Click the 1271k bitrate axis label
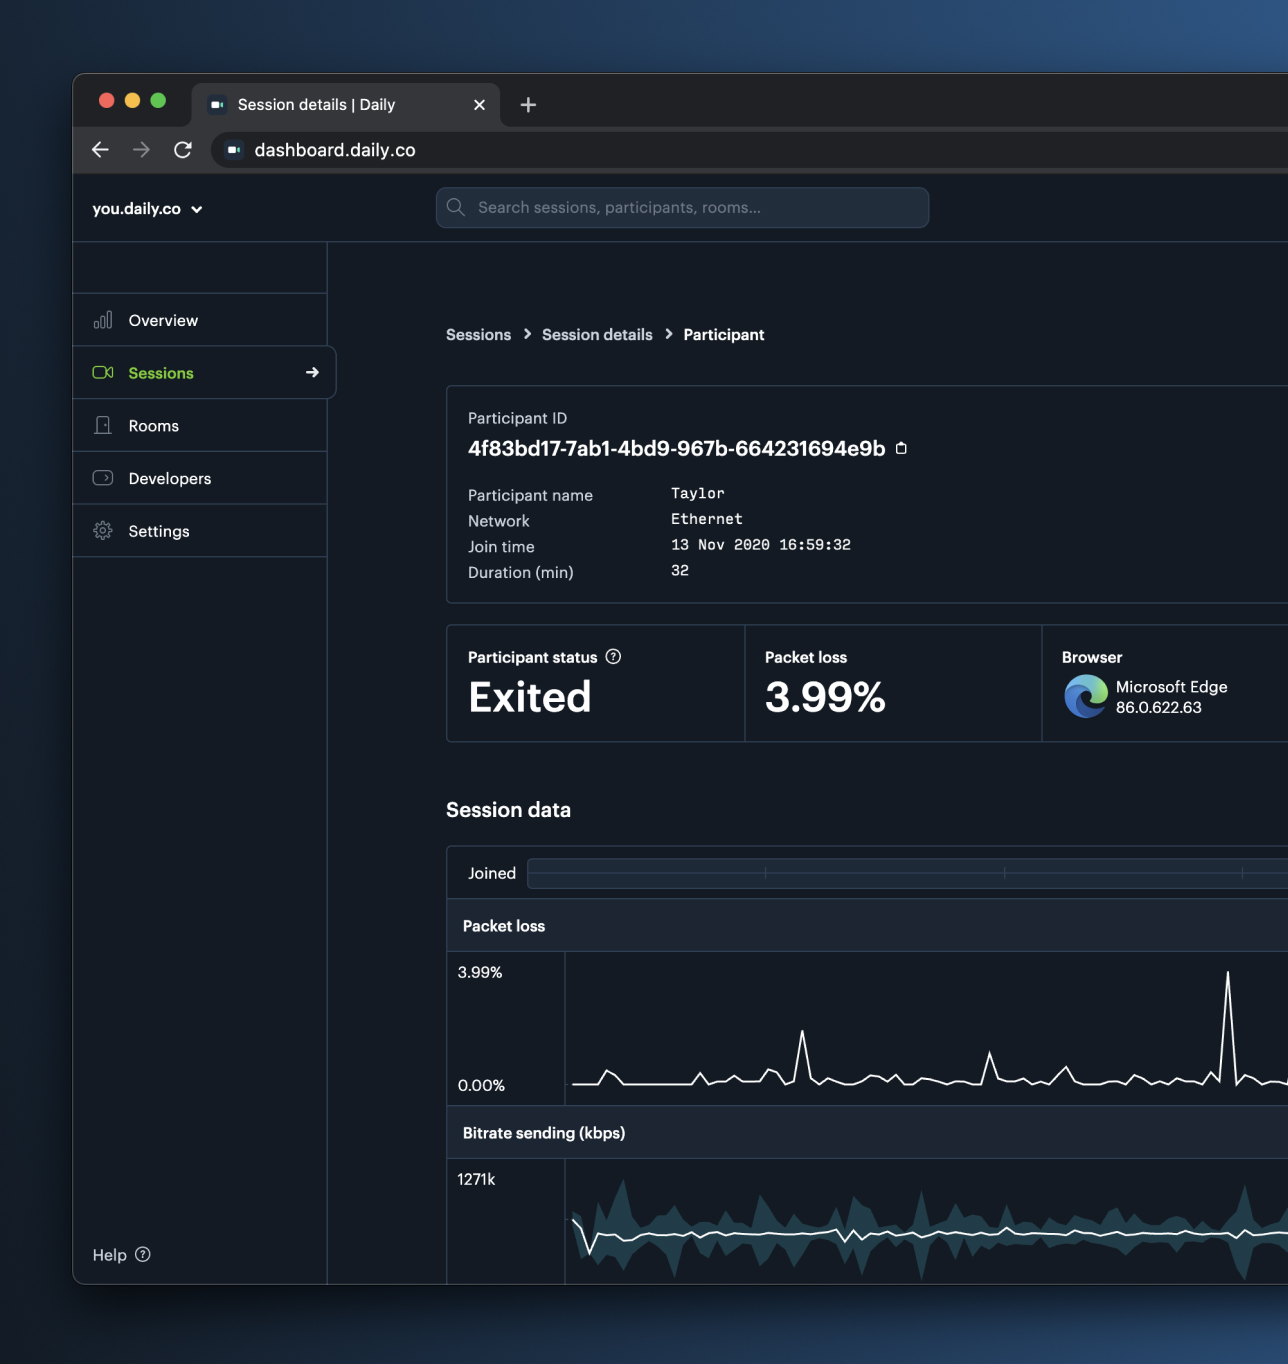1288x1364 pixels. 476,1179
